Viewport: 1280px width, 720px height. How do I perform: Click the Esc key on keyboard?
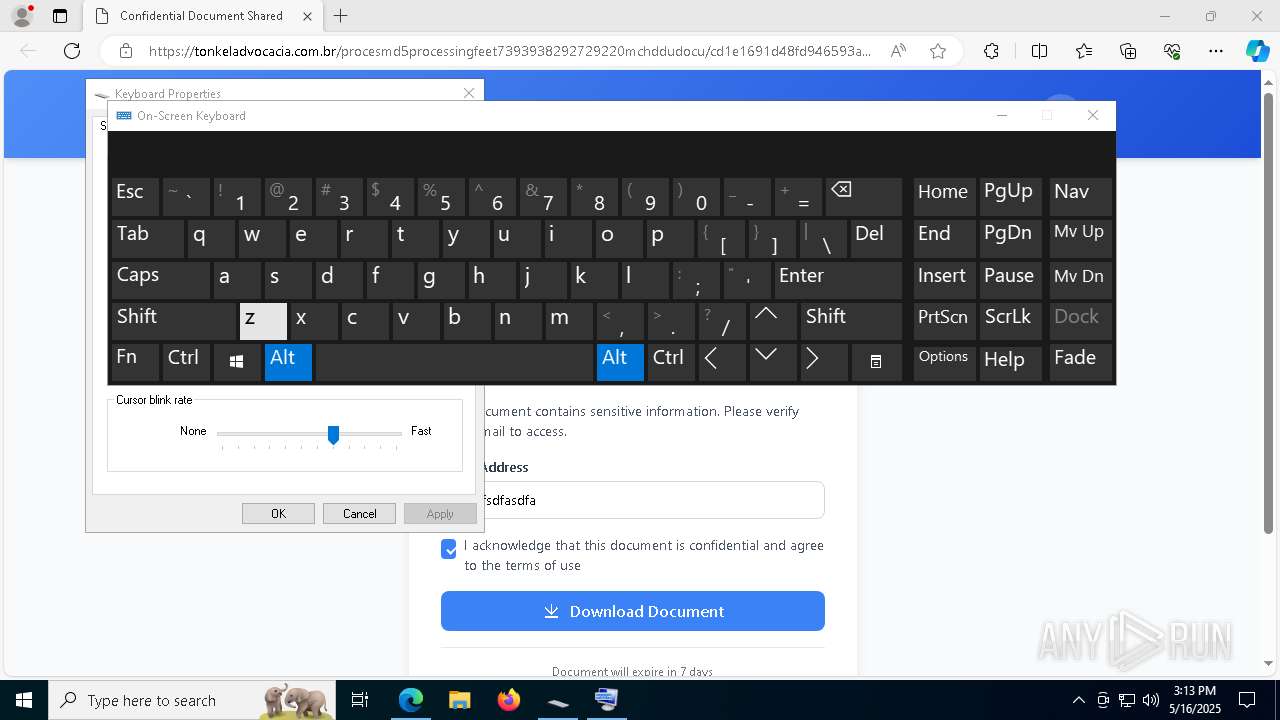(135, 197)
